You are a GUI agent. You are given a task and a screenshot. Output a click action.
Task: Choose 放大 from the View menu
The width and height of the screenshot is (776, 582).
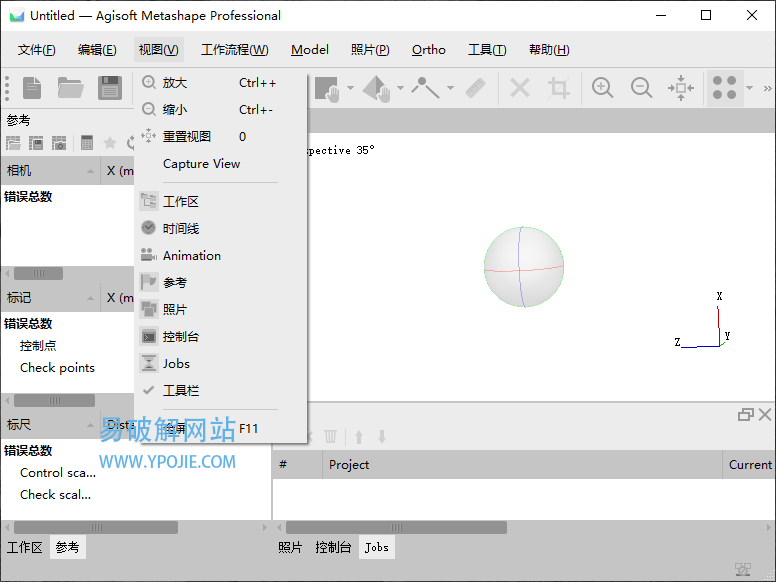click(x=220, y=83)
